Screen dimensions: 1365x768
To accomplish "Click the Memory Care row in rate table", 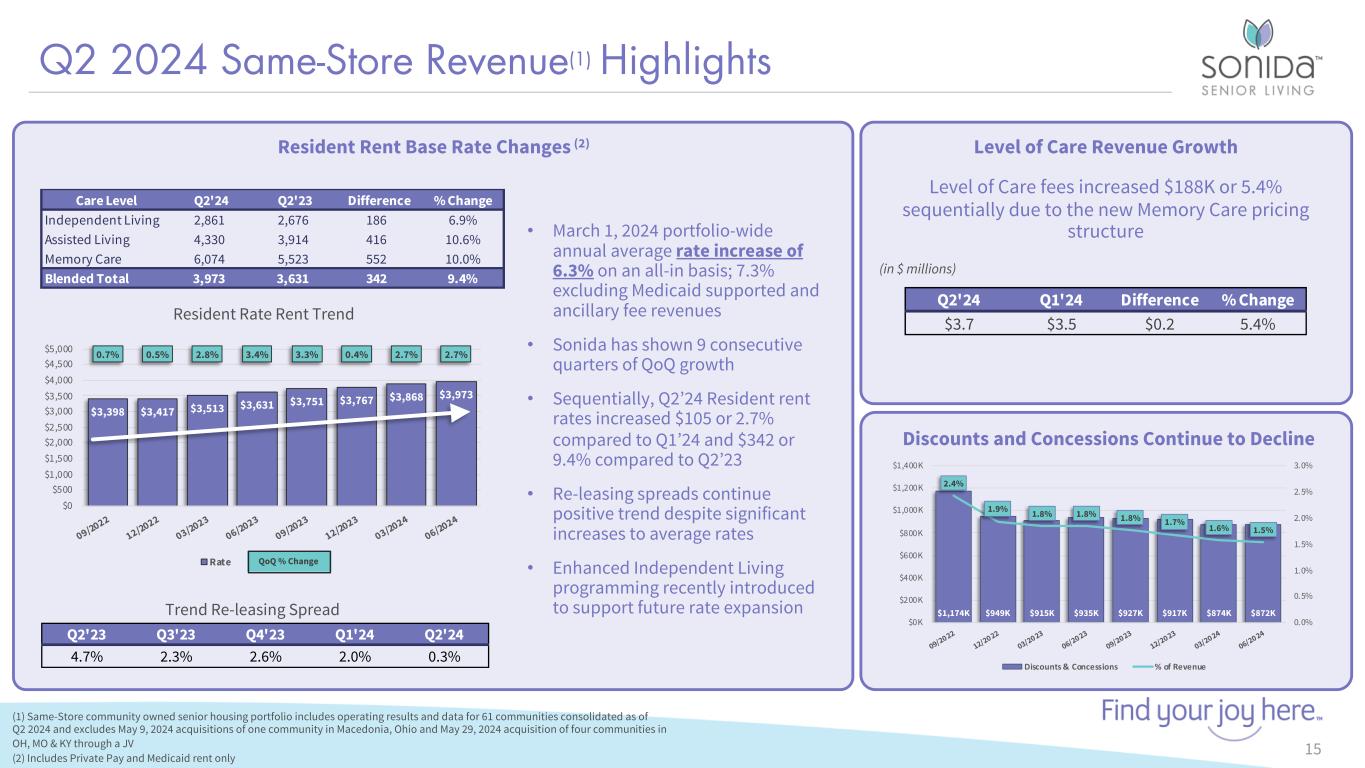I will point(273,258).
